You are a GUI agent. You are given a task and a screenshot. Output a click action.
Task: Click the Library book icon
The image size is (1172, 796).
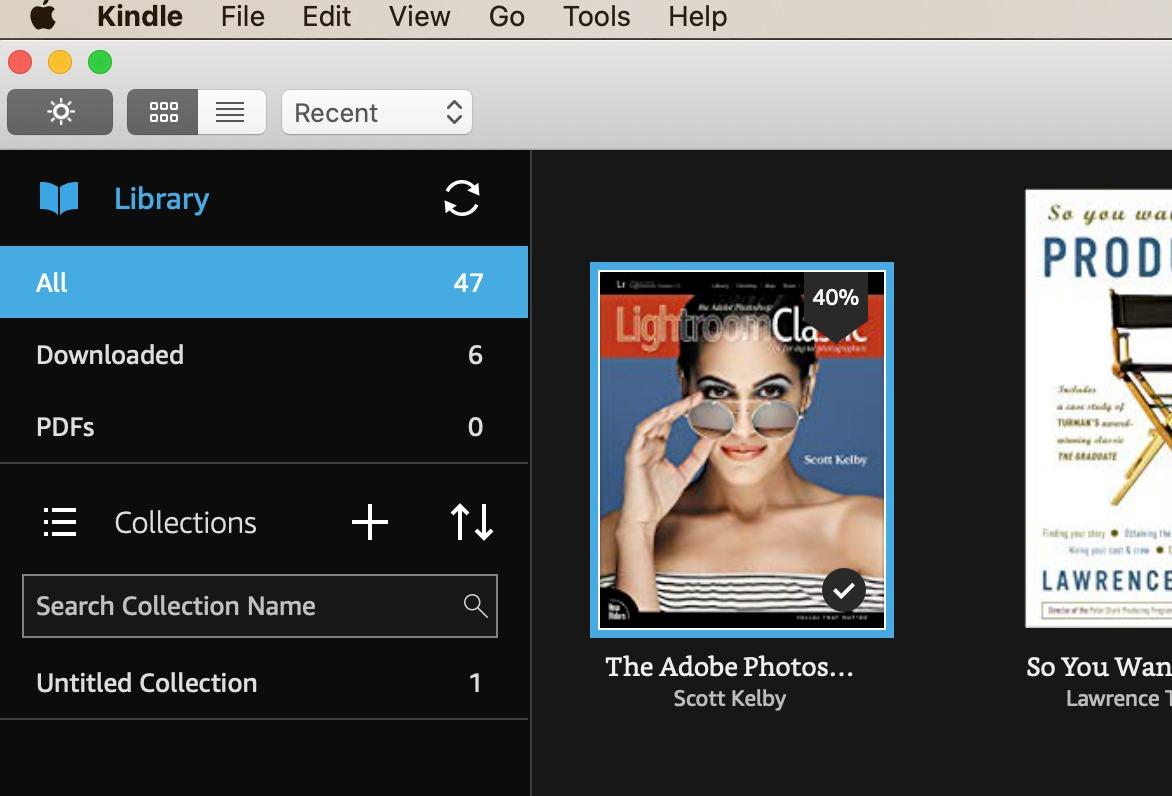[x=59, y=198]
